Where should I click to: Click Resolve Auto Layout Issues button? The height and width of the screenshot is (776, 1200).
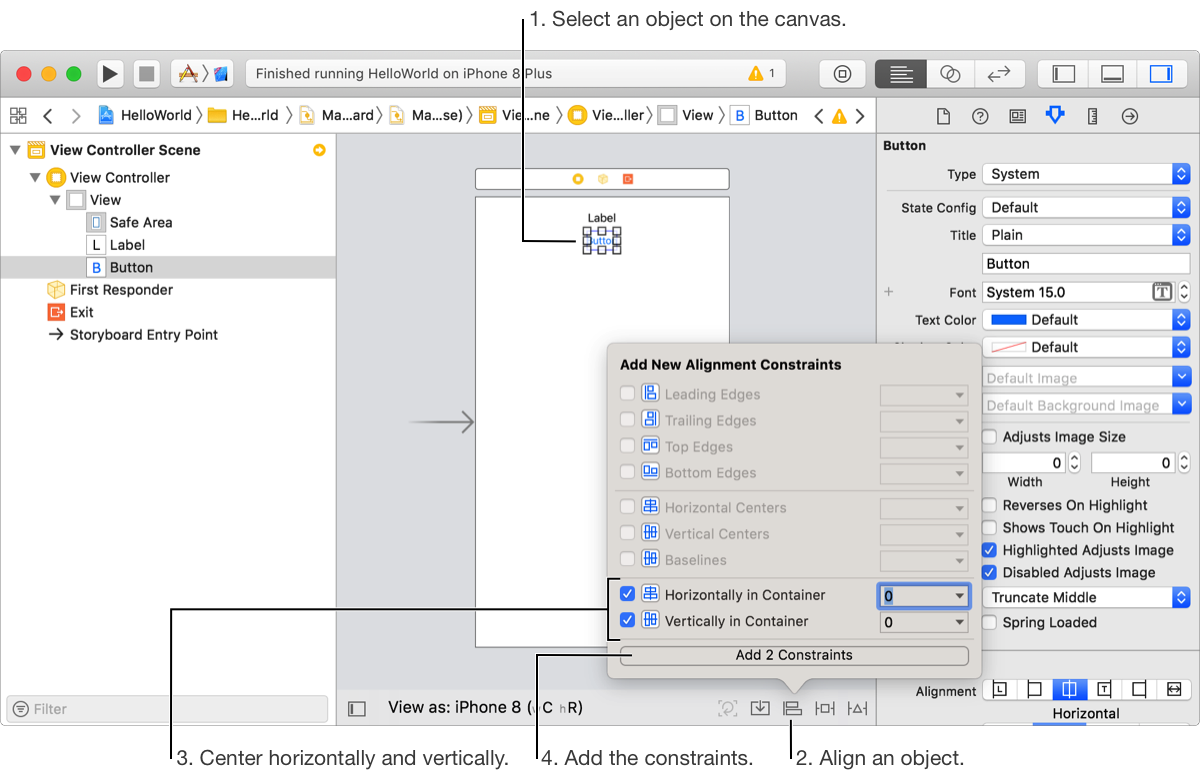[x=858, y=708]
